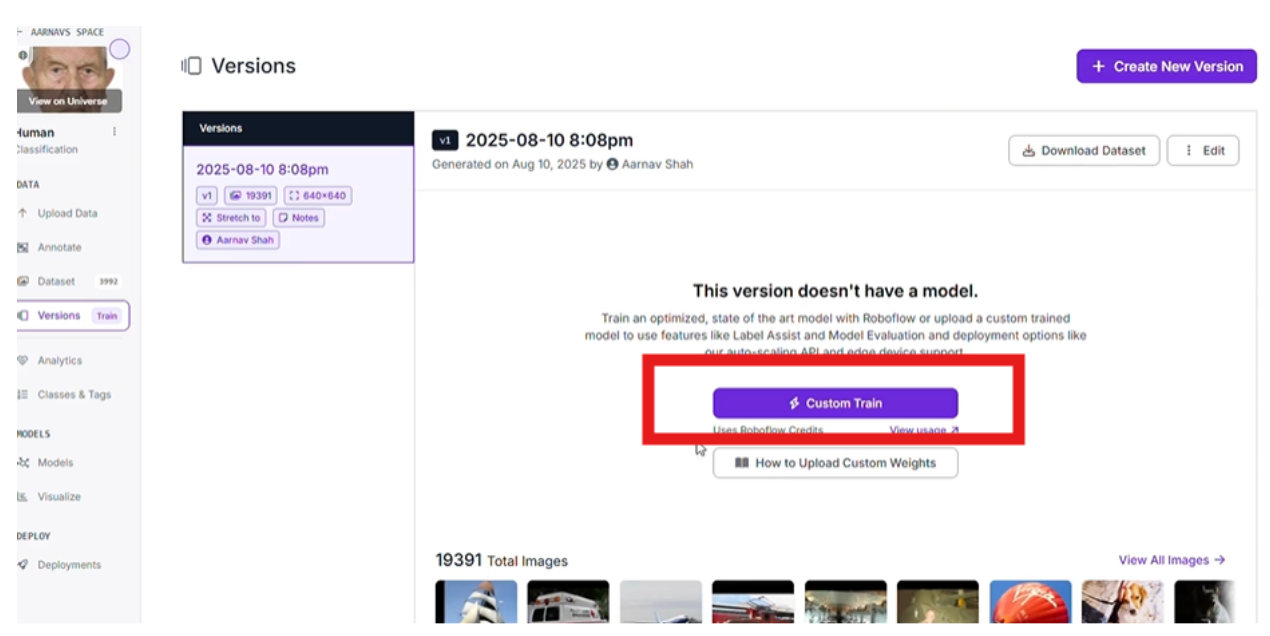
Task: Open the Annotate section
Action: tap(59, 247)
